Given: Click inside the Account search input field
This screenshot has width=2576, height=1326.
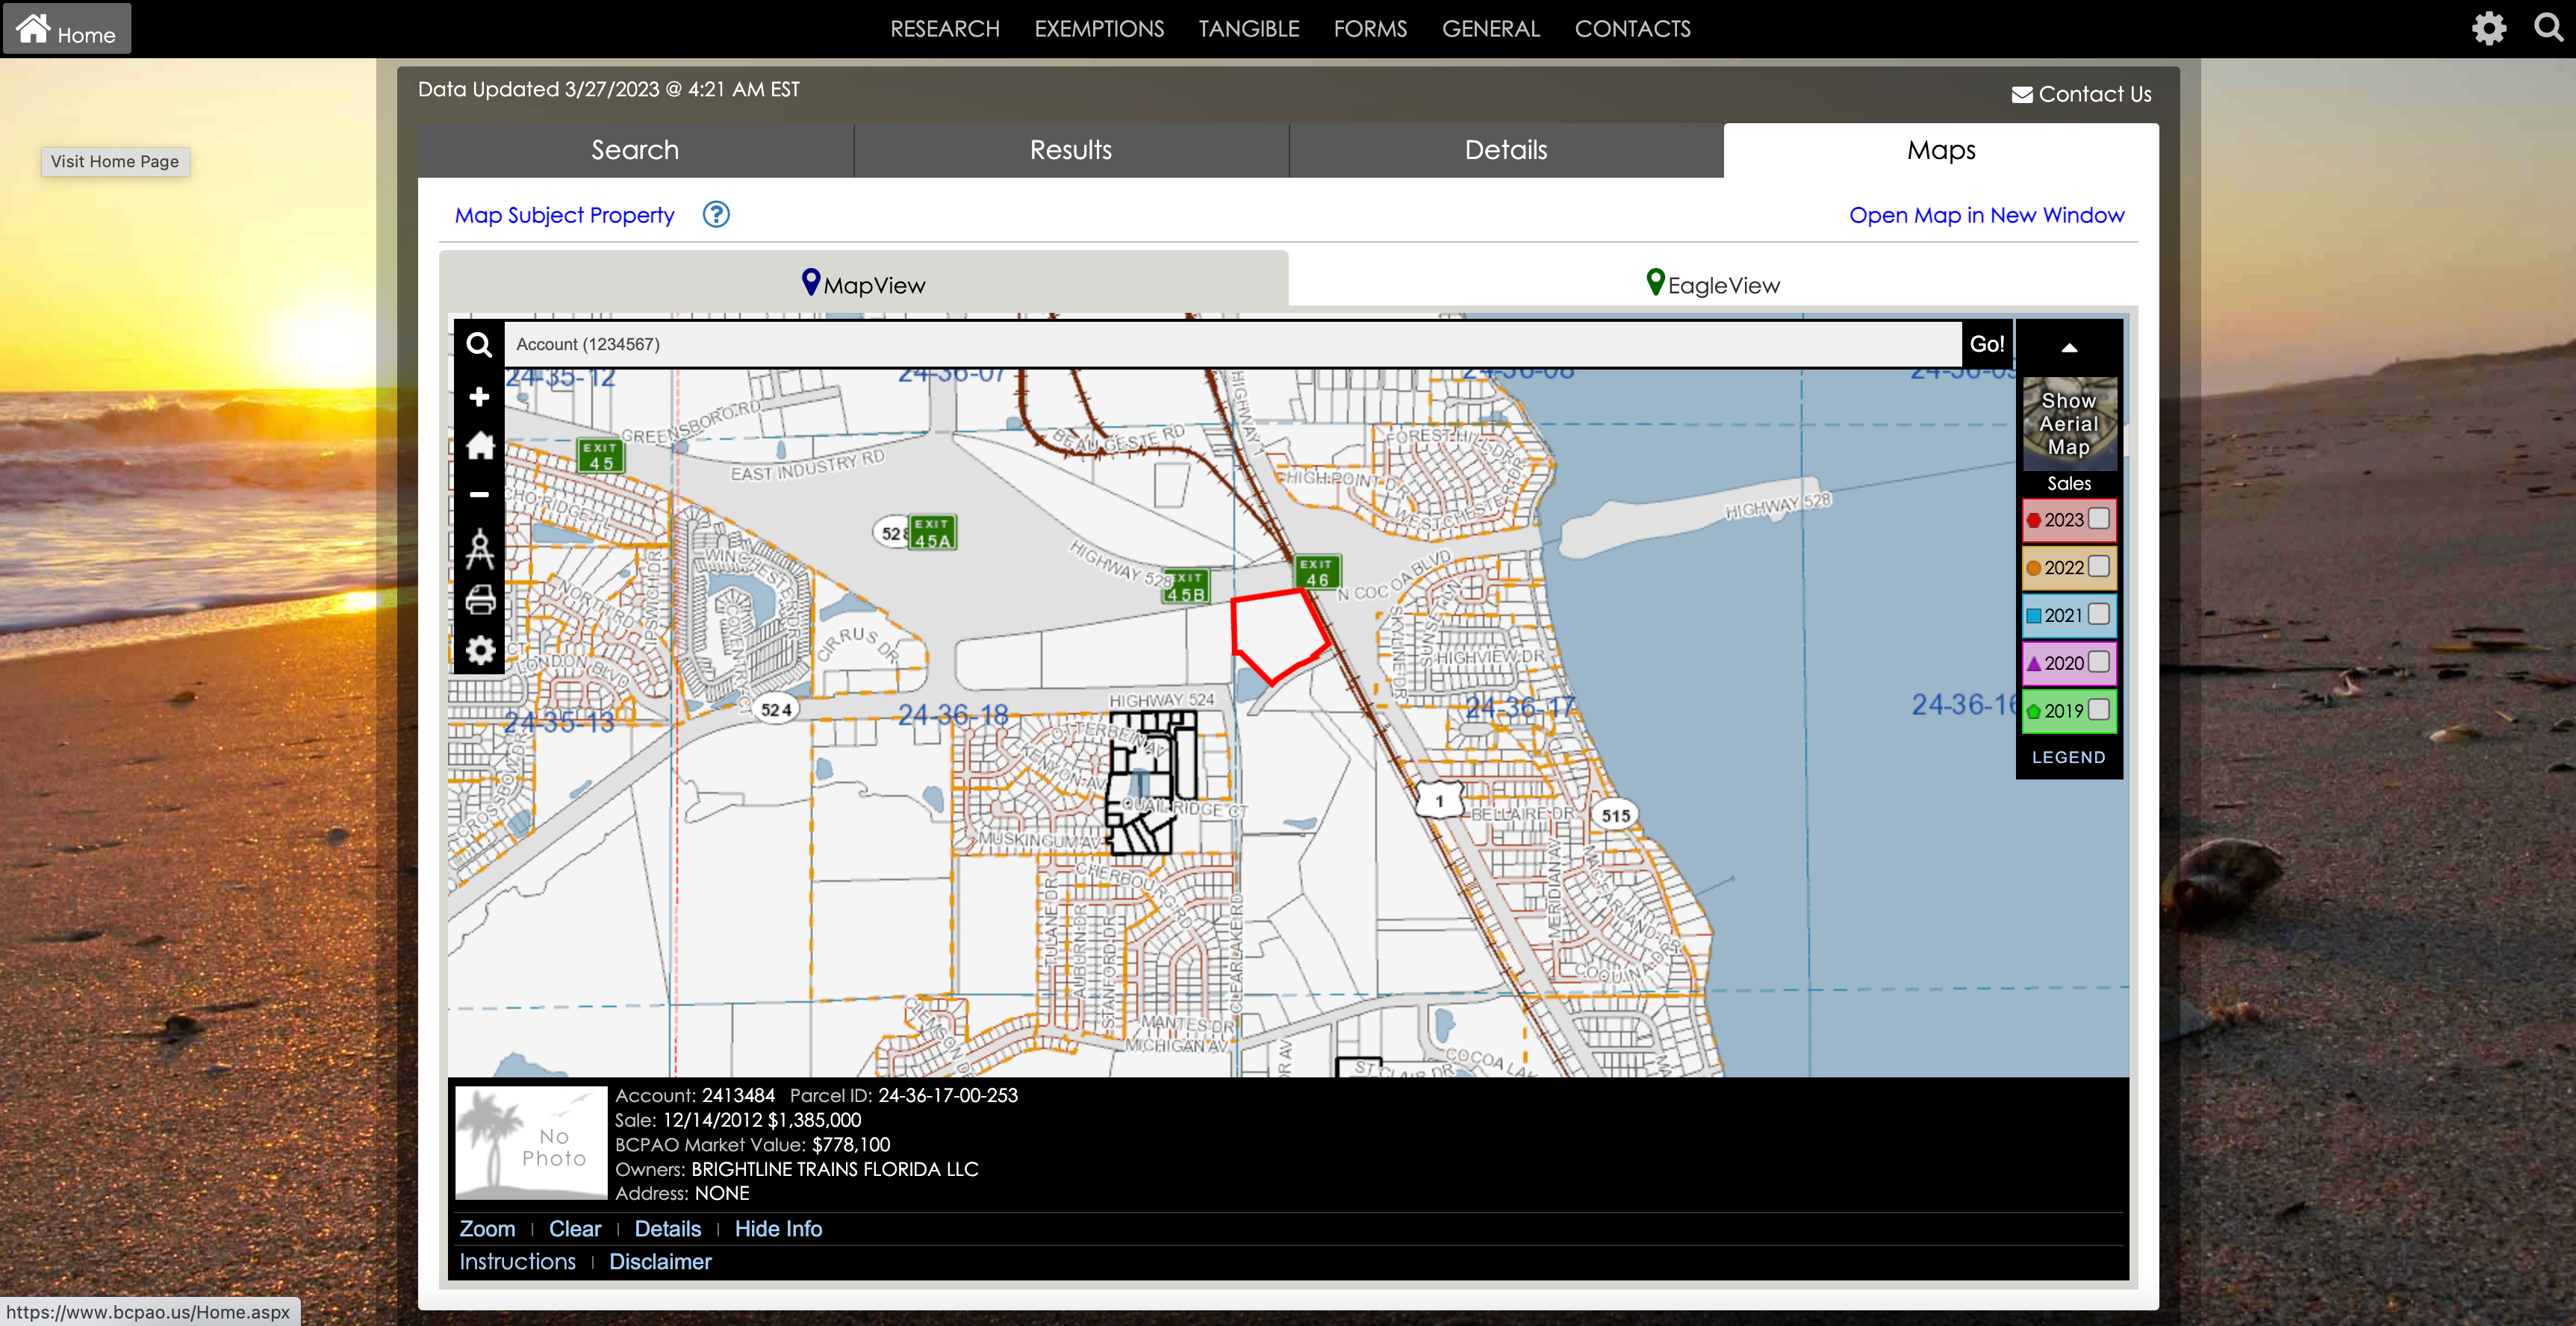Looking at the screenshot, I should pos(1200,344).
